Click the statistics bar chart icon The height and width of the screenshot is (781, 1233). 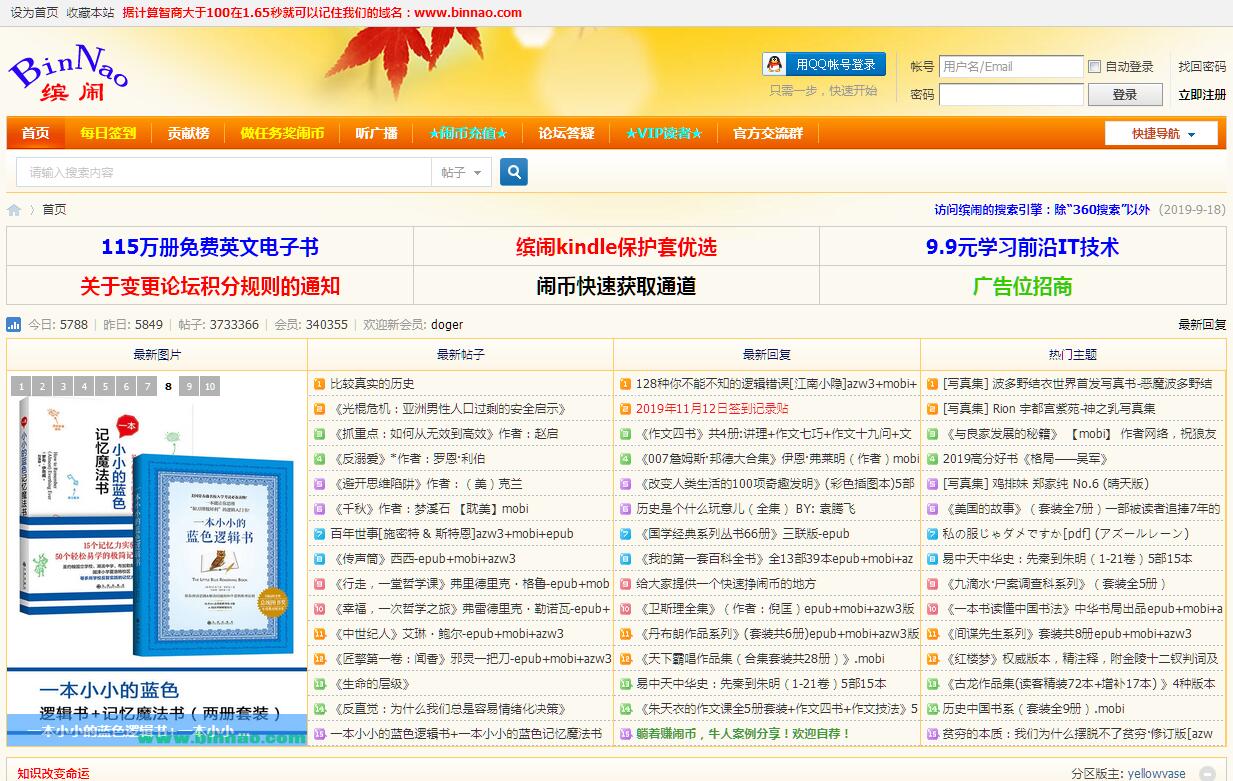coord(14,325)
